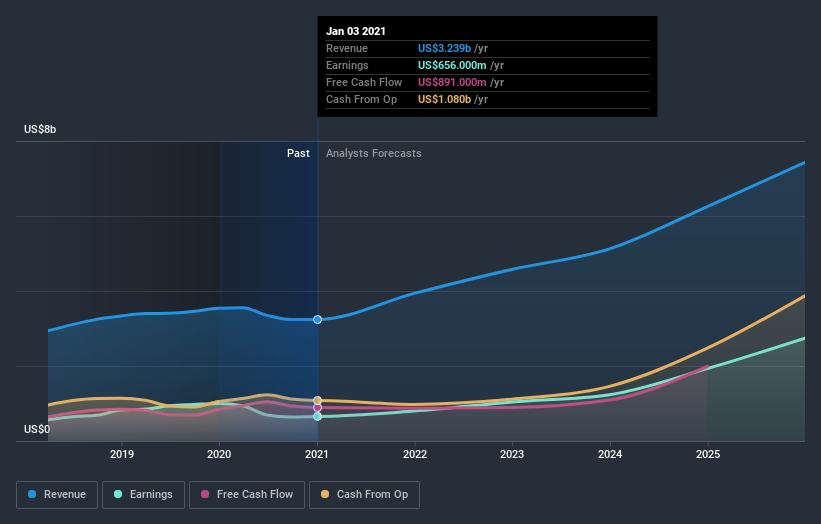Click the 2025 x-axis label
Viewport: 821px width, 524px height.
coord(708,454)
